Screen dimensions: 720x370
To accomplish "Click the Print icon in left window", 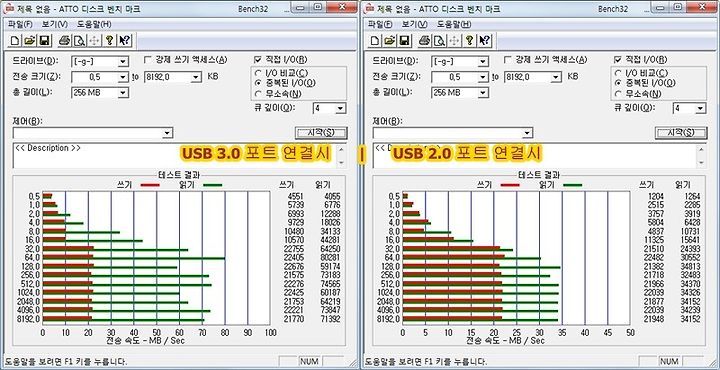I will (65, 40).
